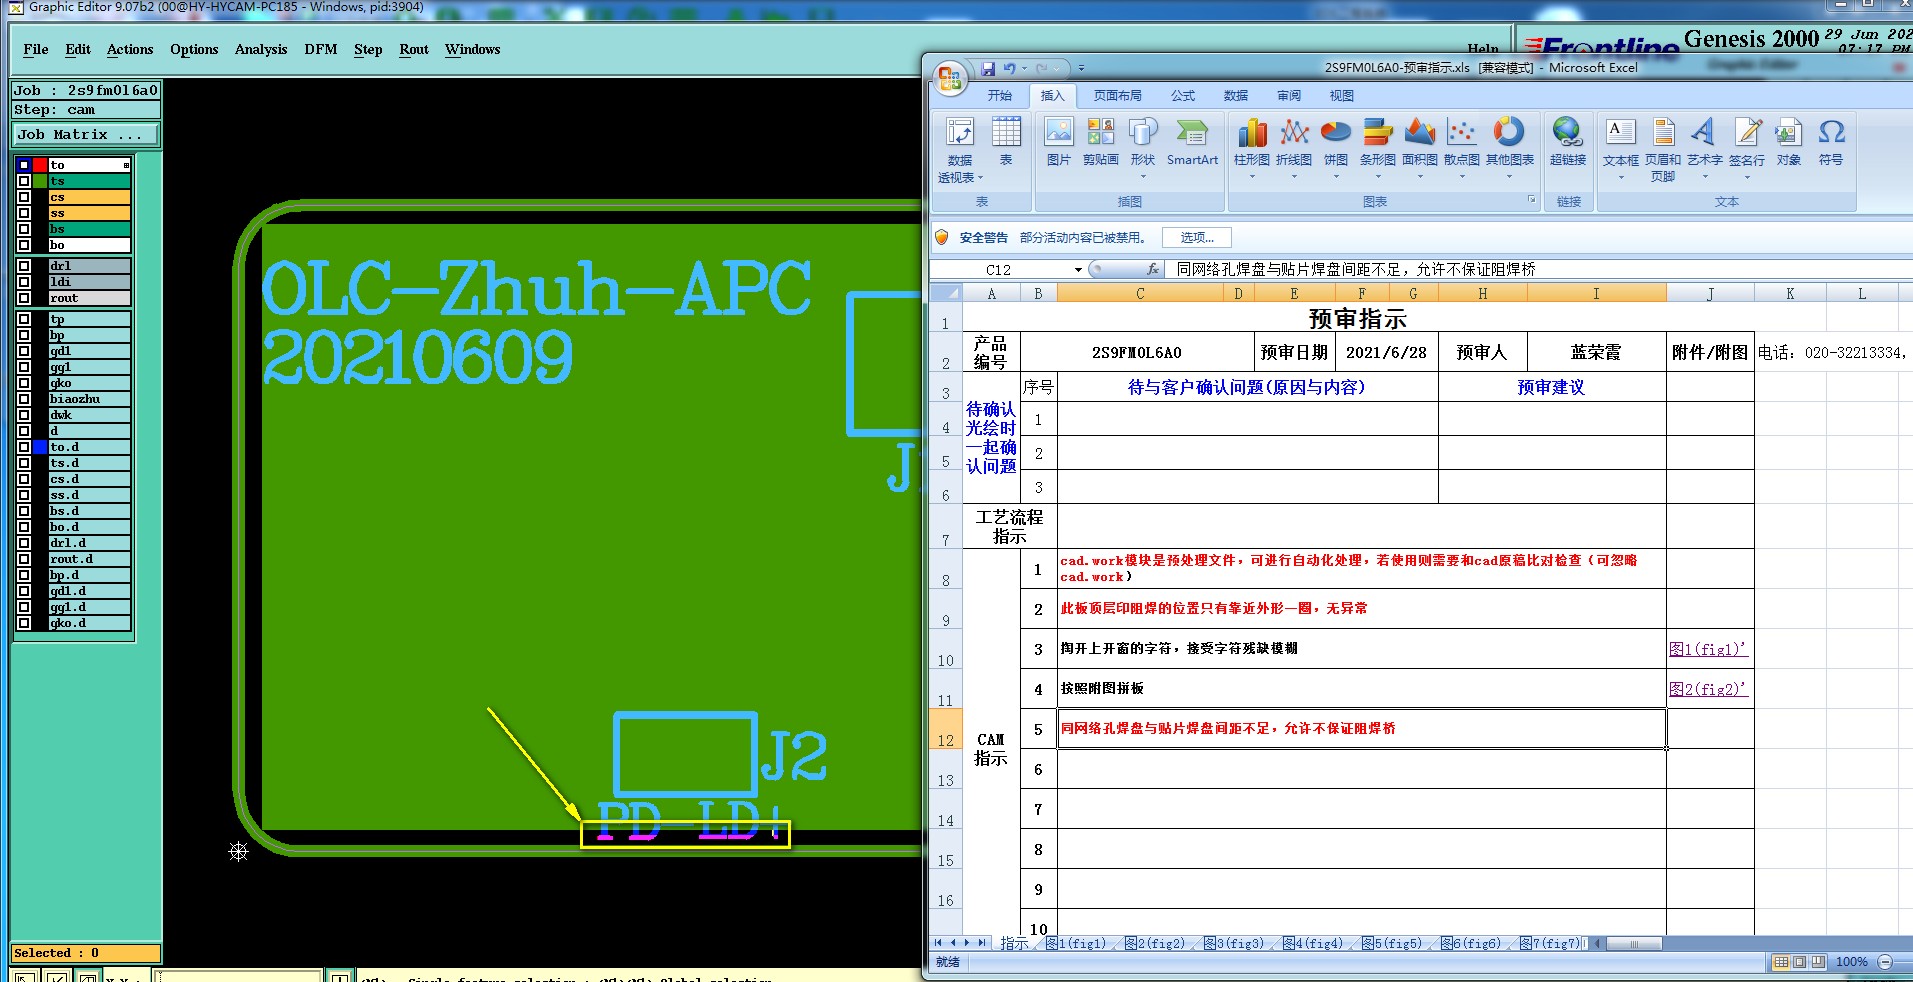Viewport: 1913px width, 982px height.
Task: Insert a scatter chart (散点图)
Action: click(1461, 148)
